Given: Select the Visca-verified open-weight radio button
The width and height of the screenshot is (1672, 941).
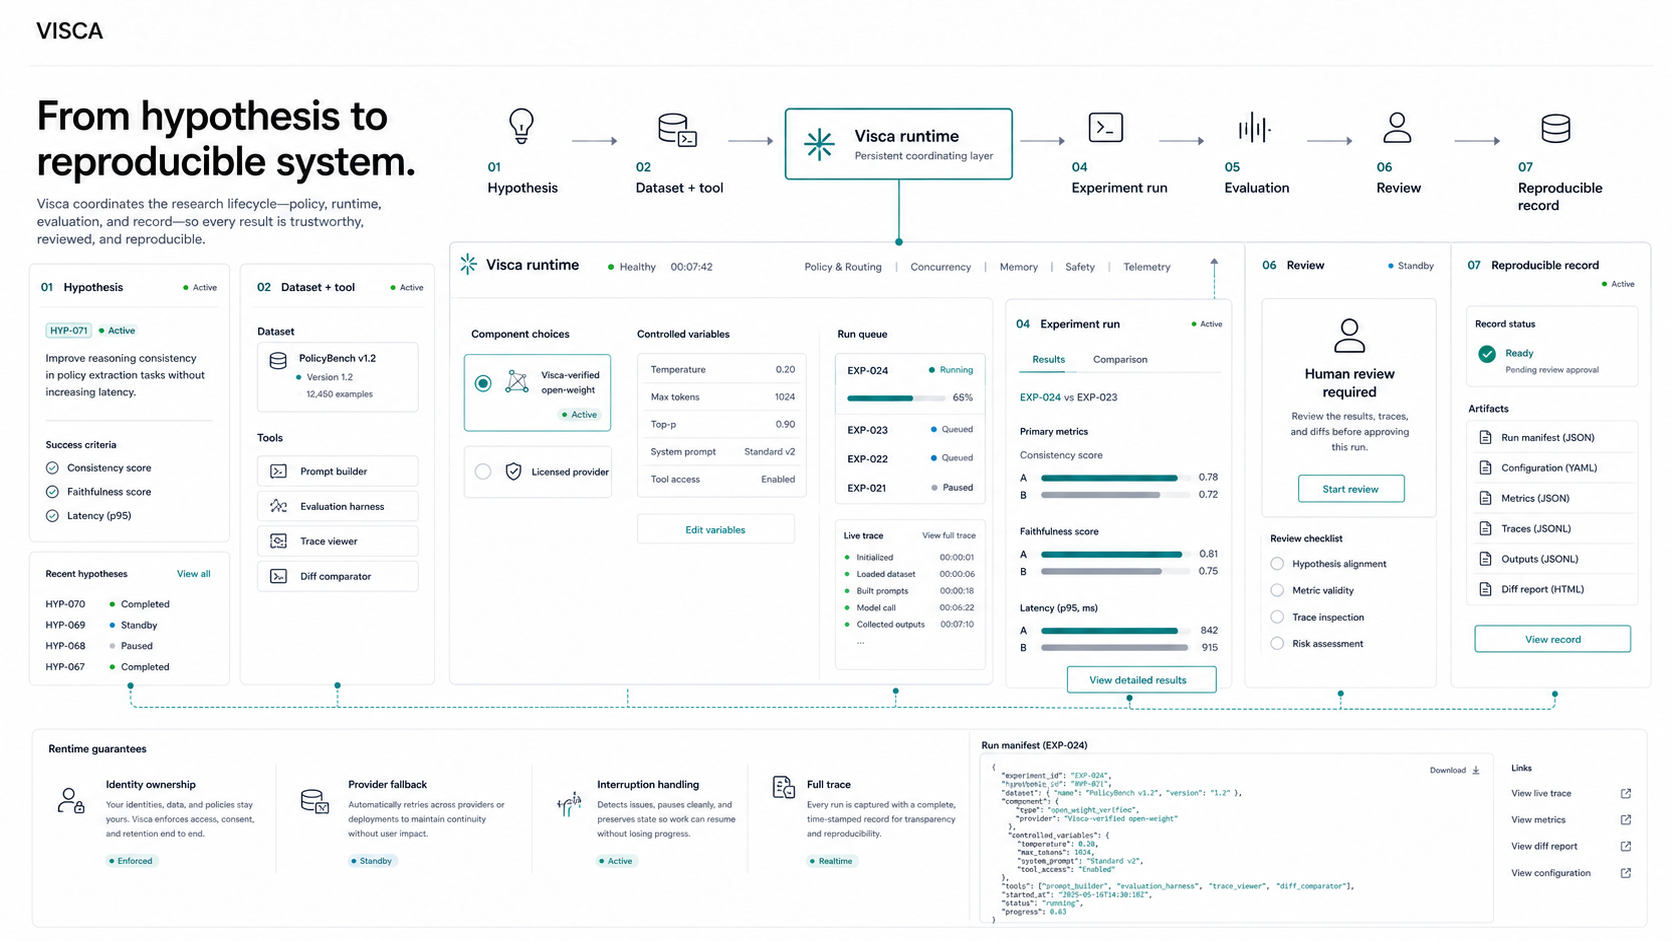Looking at the screenshot, I should [x=483, y=383].
